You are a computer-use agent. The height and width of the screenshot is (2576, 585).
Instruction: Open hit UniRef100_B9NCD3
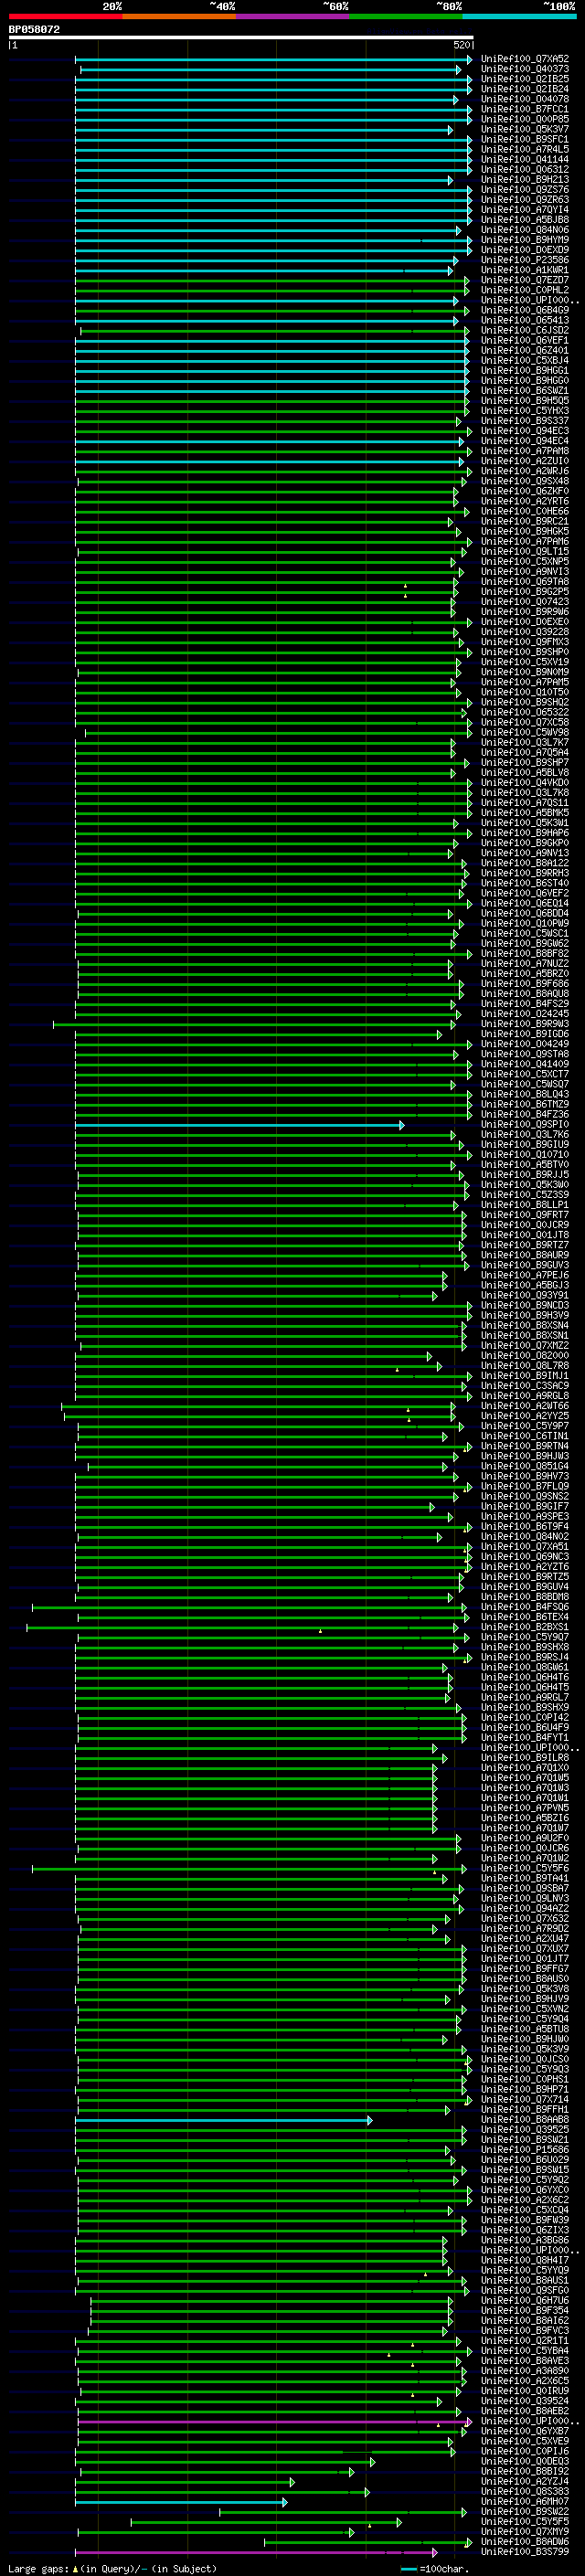525,1305
